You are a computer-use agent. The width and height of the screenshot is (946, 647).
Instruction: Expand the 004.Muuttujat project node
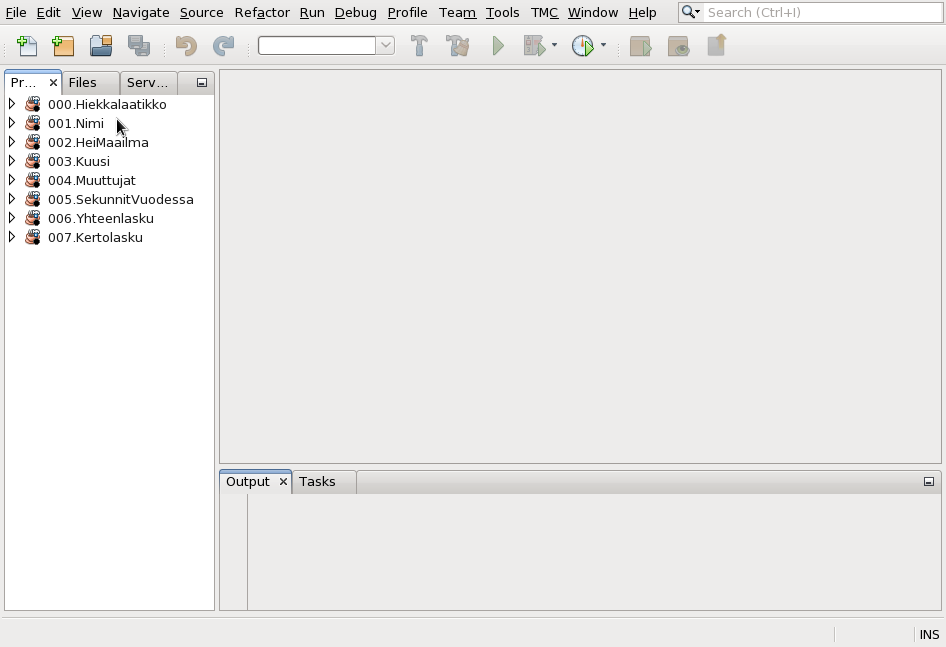pos(12,180)
